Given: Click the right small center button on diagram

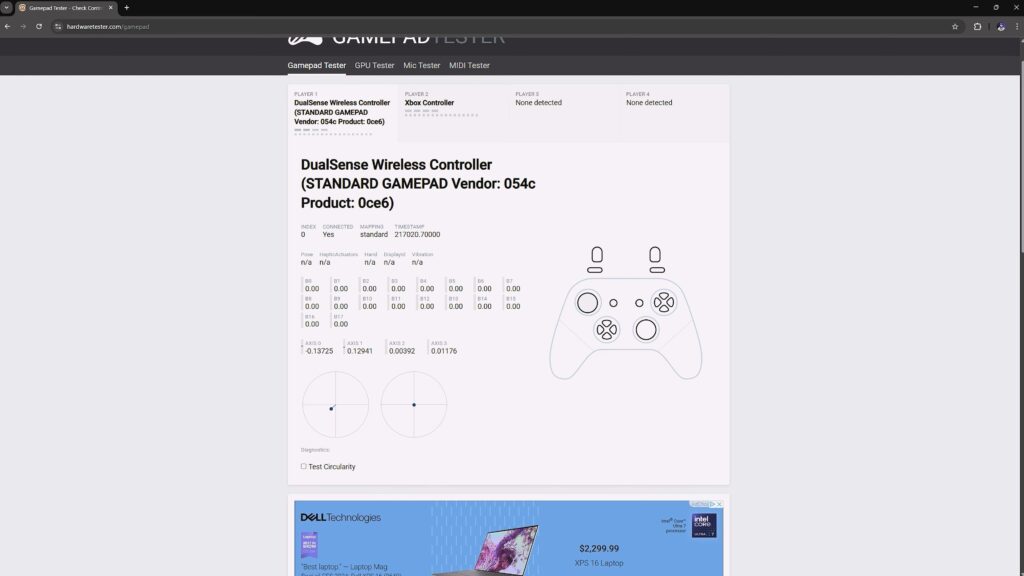Looking at the screenshot, I should point(639,303).
